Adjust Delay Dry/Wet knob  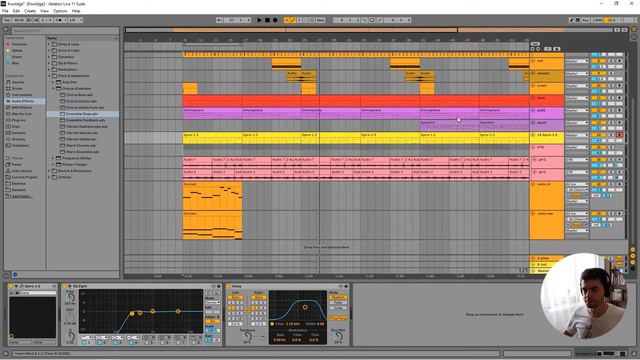338,336
